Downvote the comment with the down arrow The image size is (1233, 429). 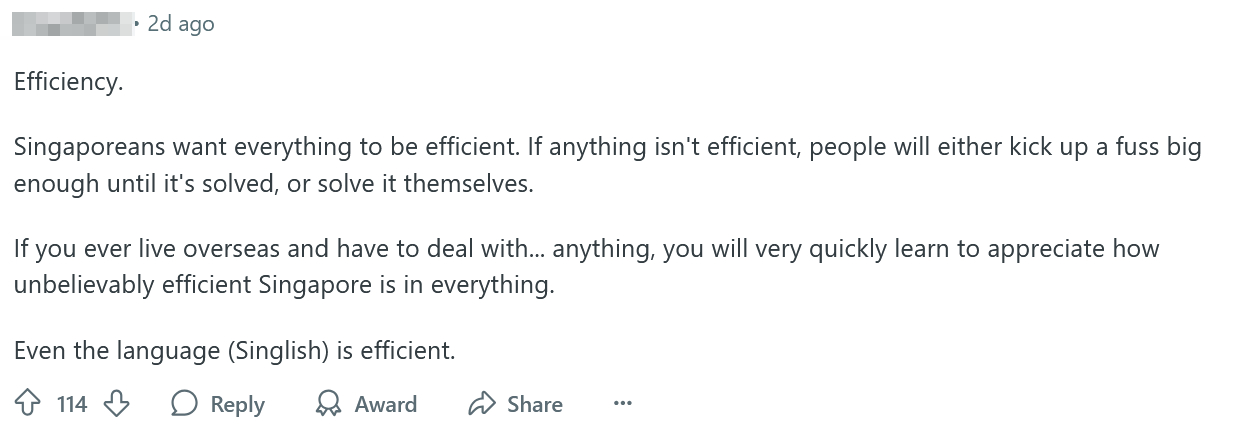(117, 404)
